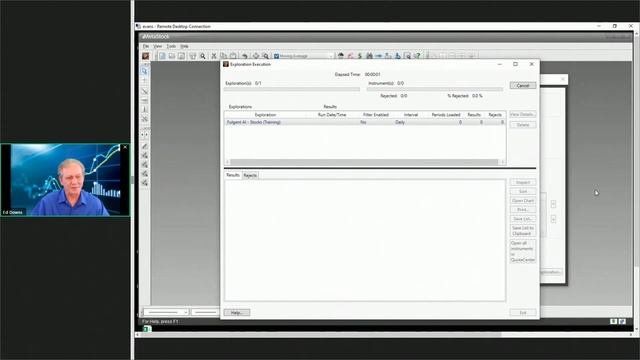Image resolution: width=640 pixels, height=360 pixels.
Task: Expand the Moving Average indicator dropdown
Action: [331, 56]
